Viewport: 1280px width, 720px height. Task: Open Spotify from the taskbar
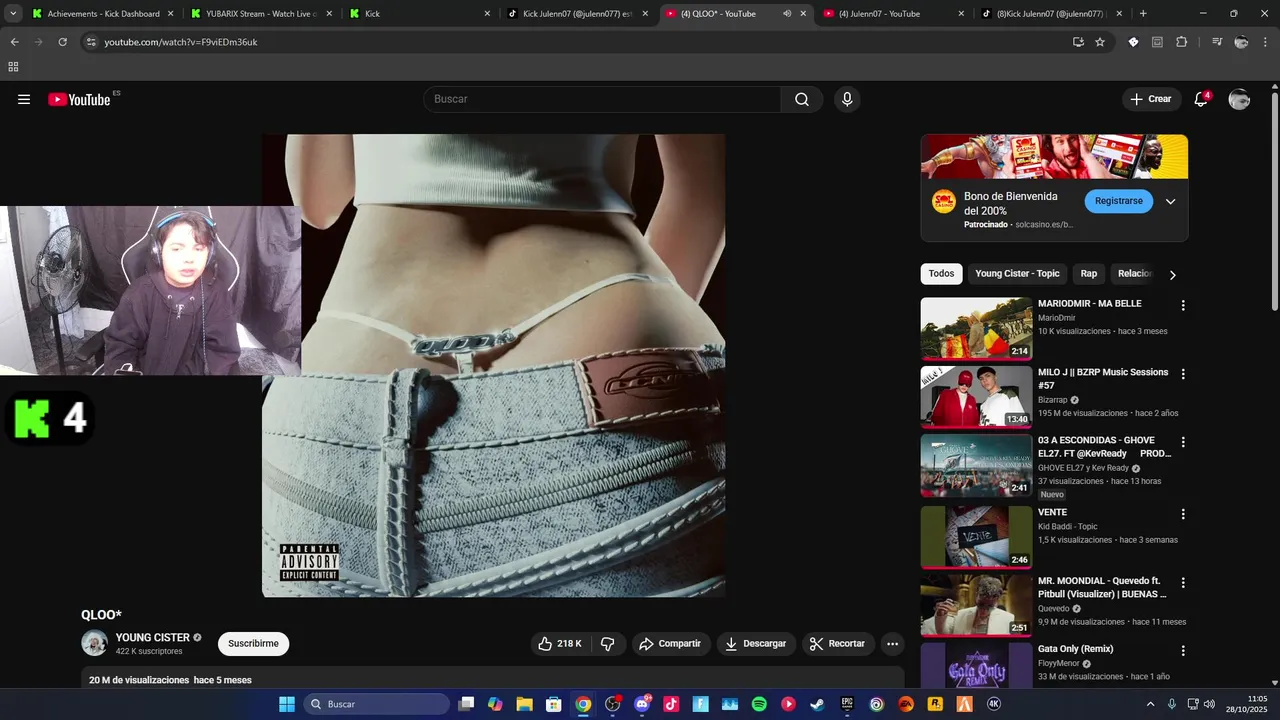759,704
